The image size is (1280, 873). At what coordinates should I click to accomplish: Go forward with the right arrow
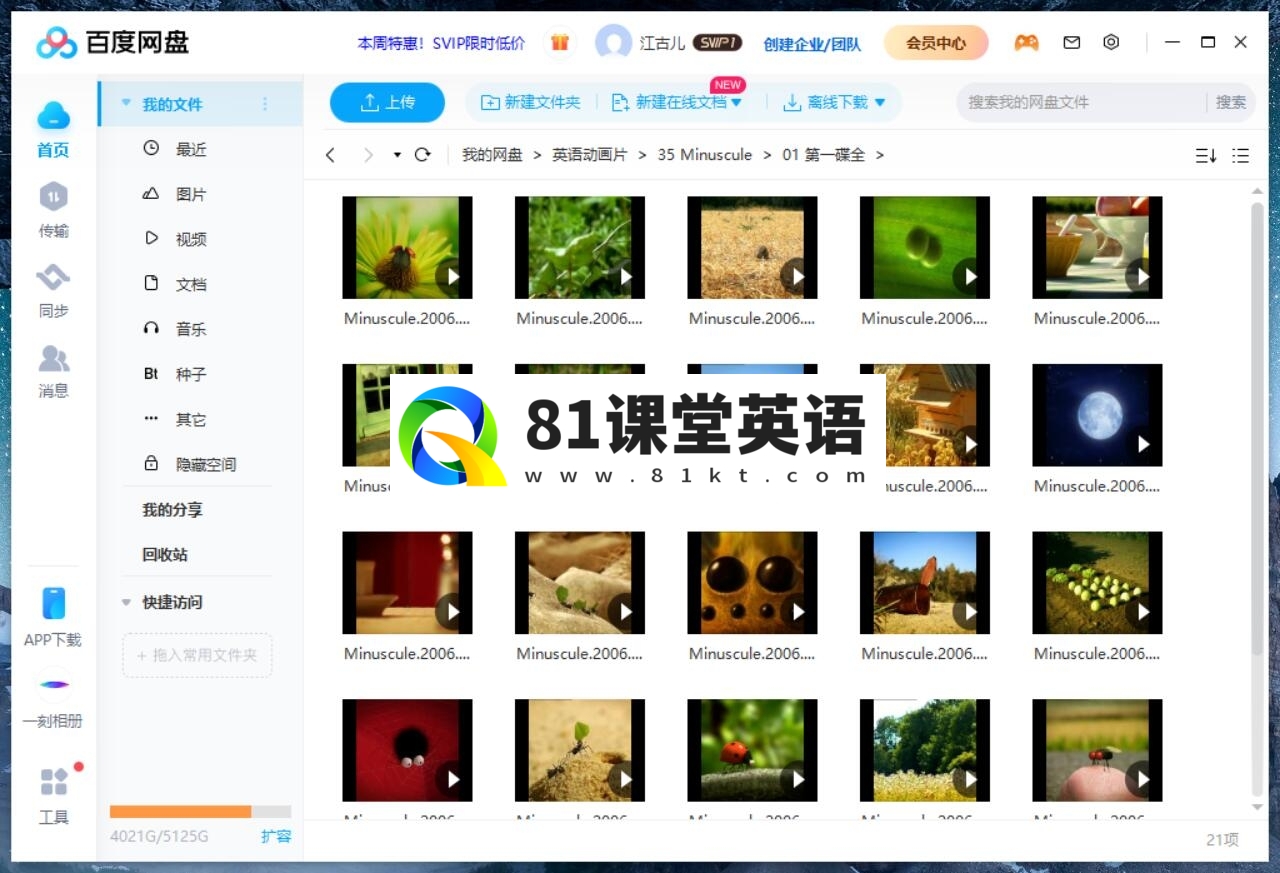click(368, 155)
